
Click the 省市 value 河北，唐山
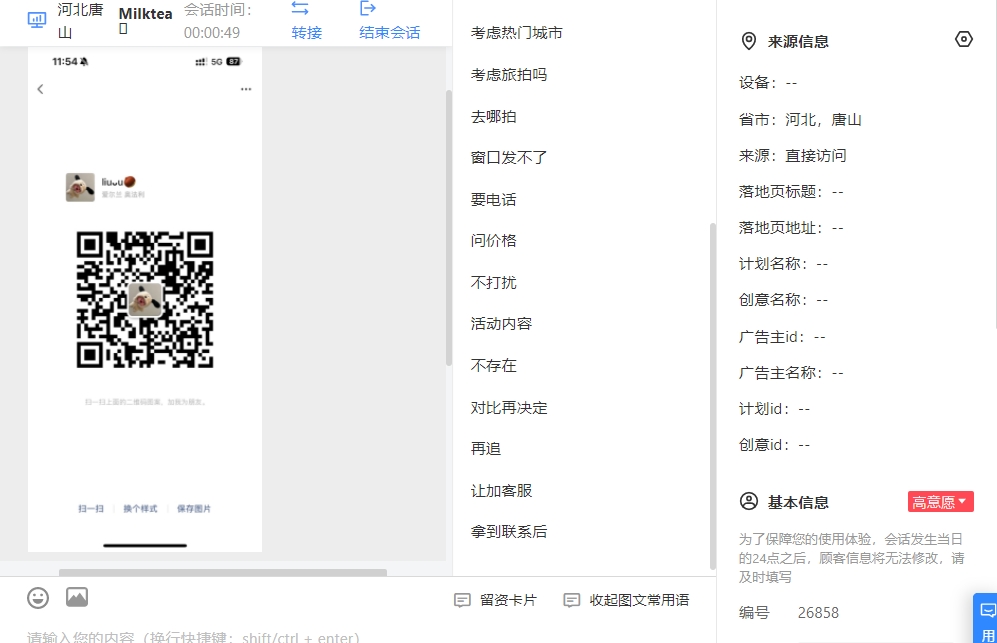point(823,120)
